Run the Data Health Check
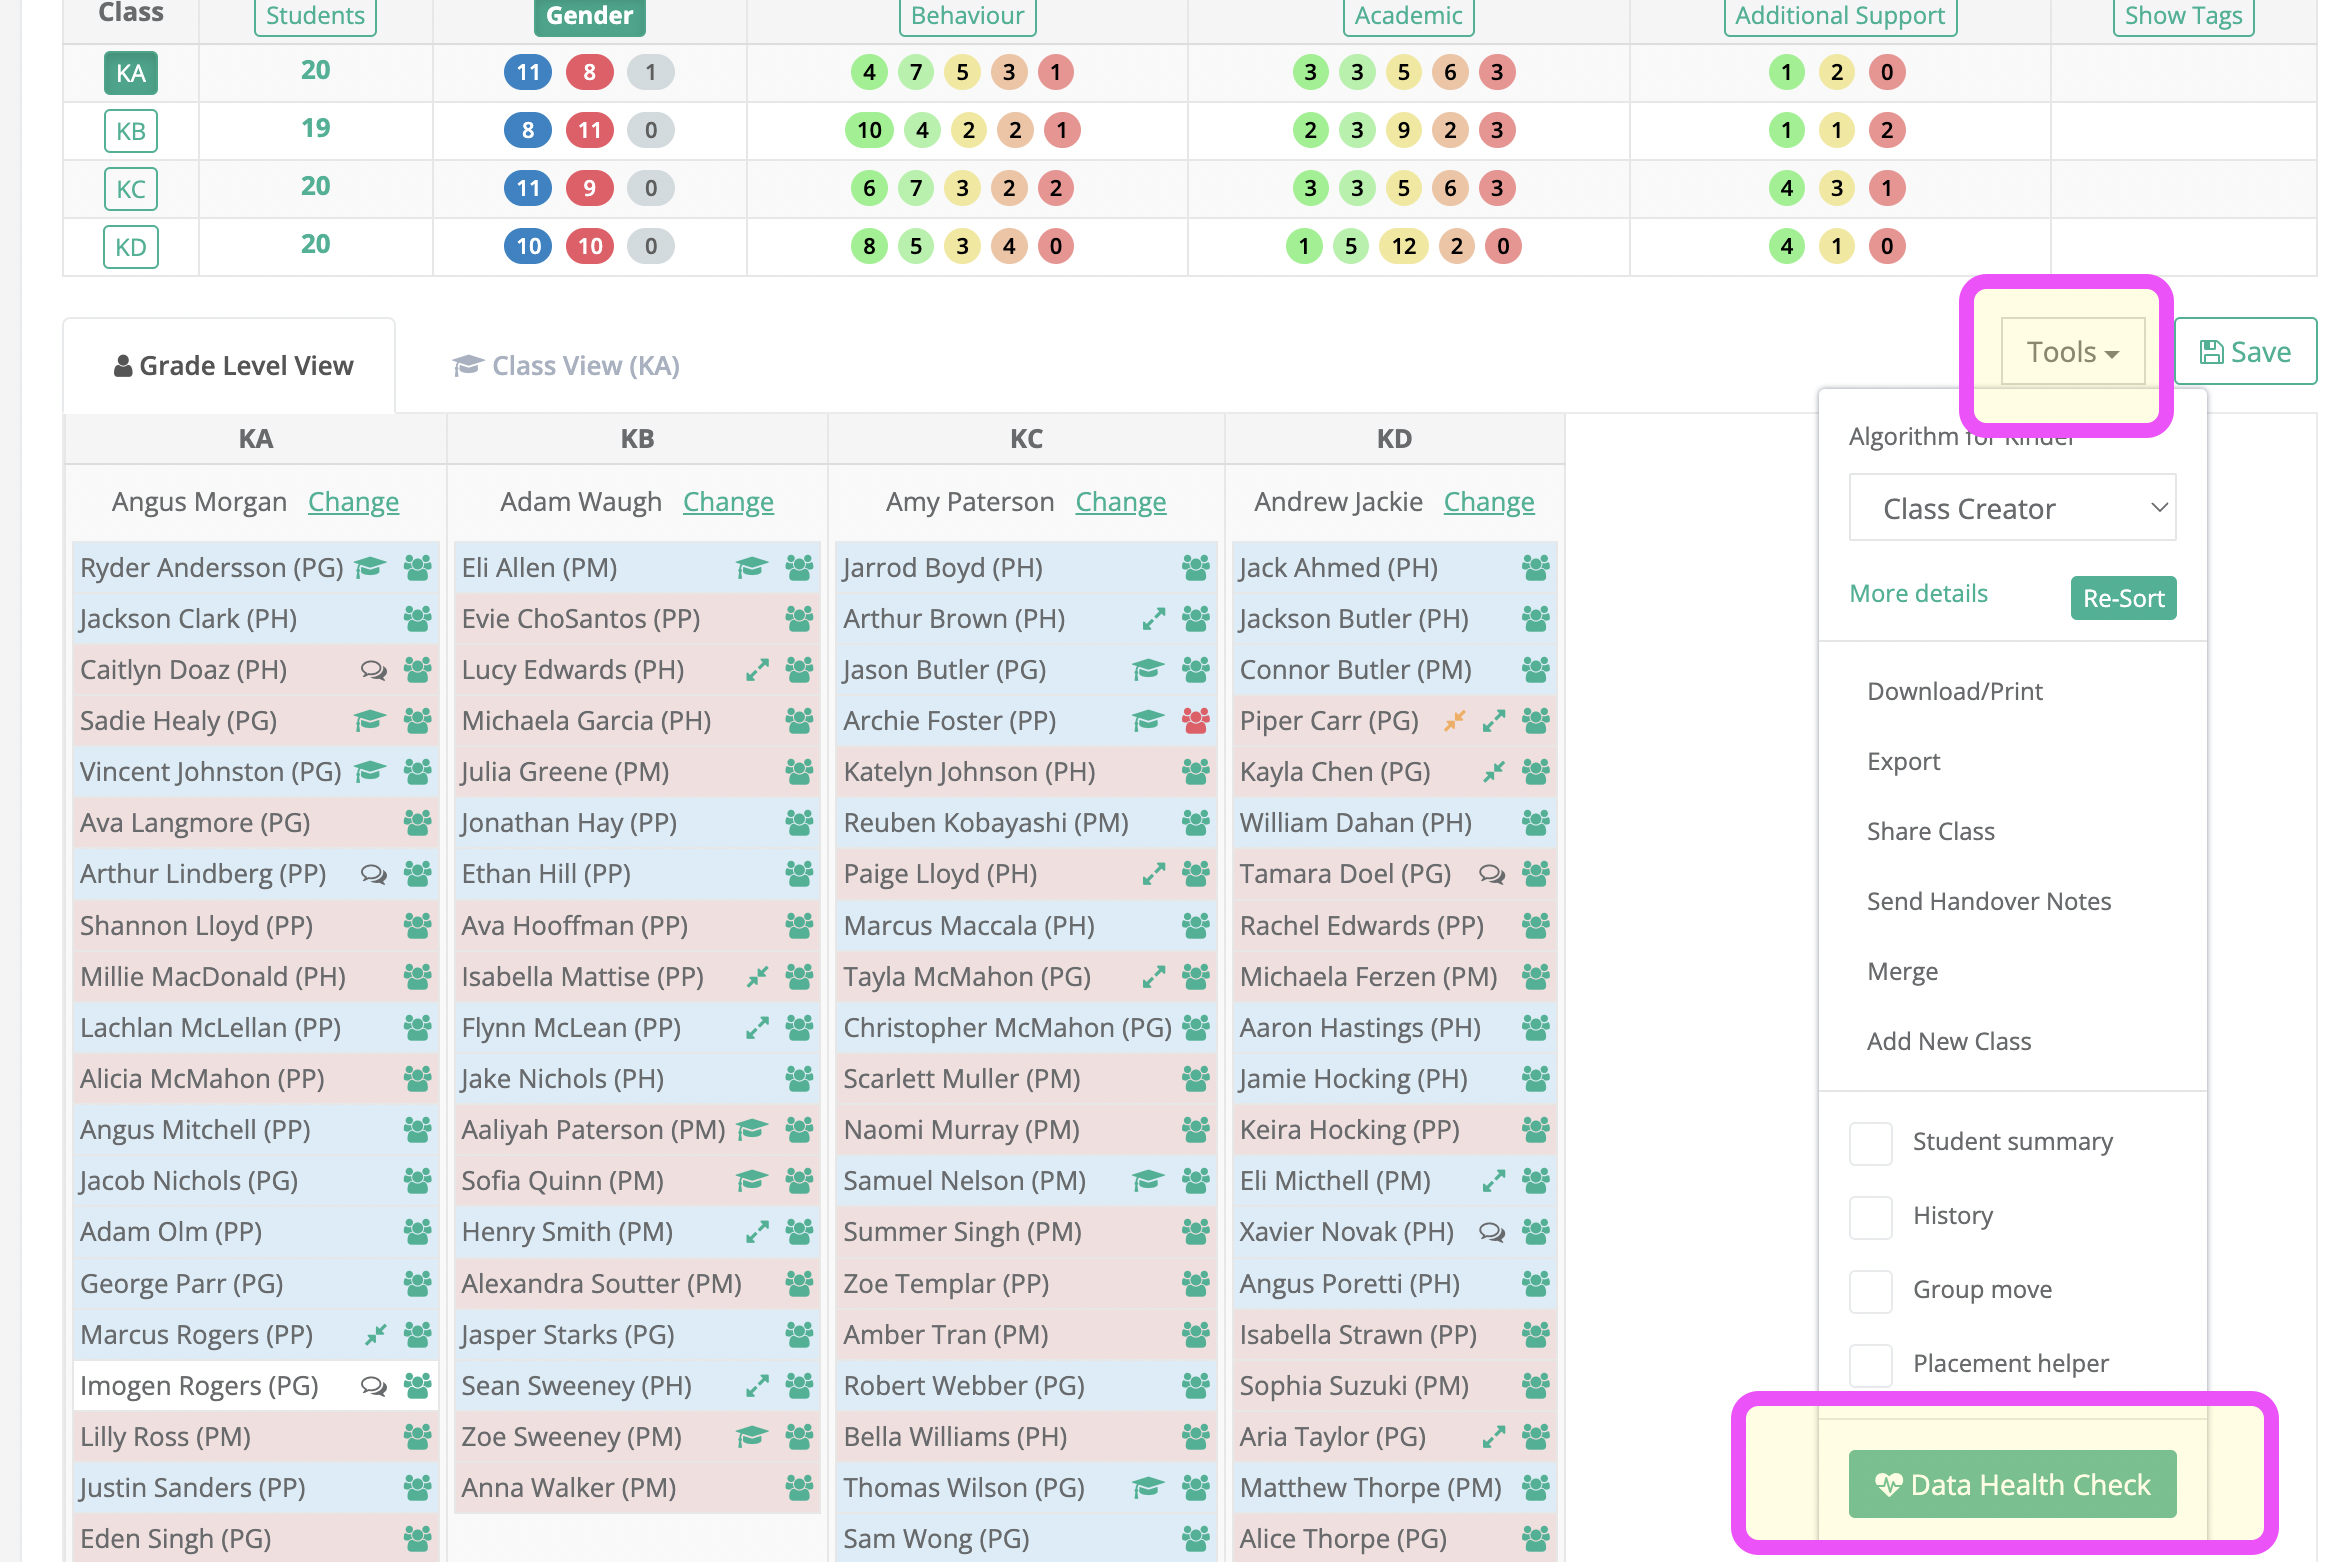2328x1562 pixels. [2012, 1484]
